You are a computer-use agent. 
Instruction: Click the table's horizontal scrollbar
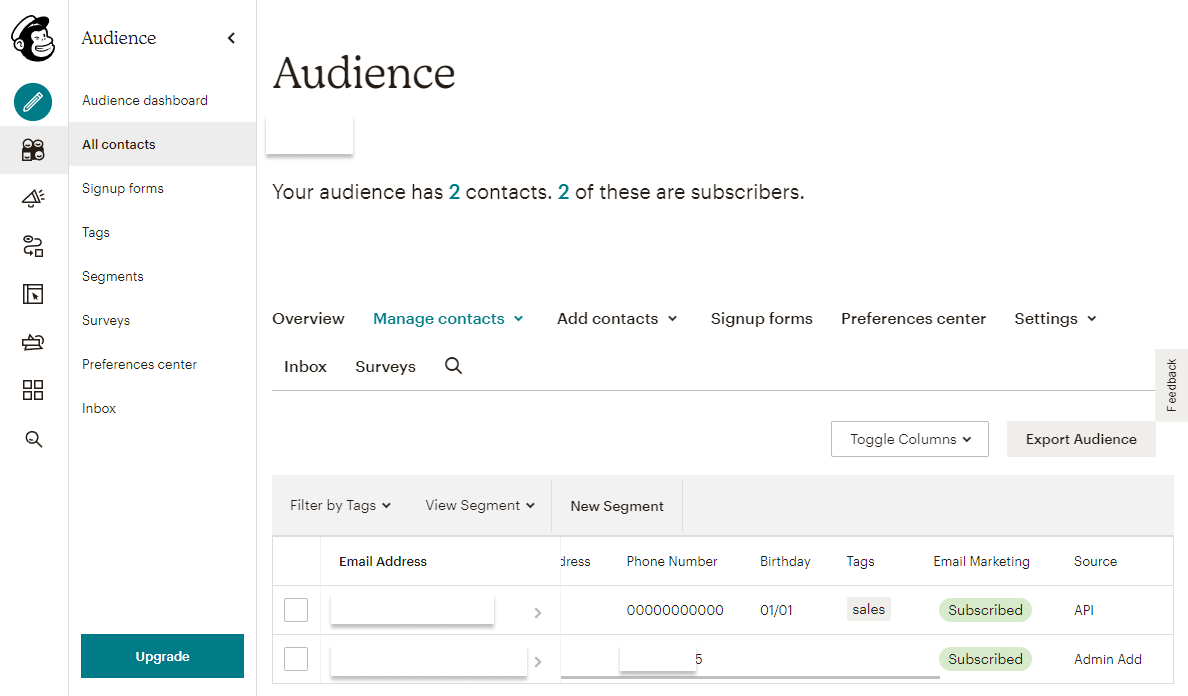[750, 677]
